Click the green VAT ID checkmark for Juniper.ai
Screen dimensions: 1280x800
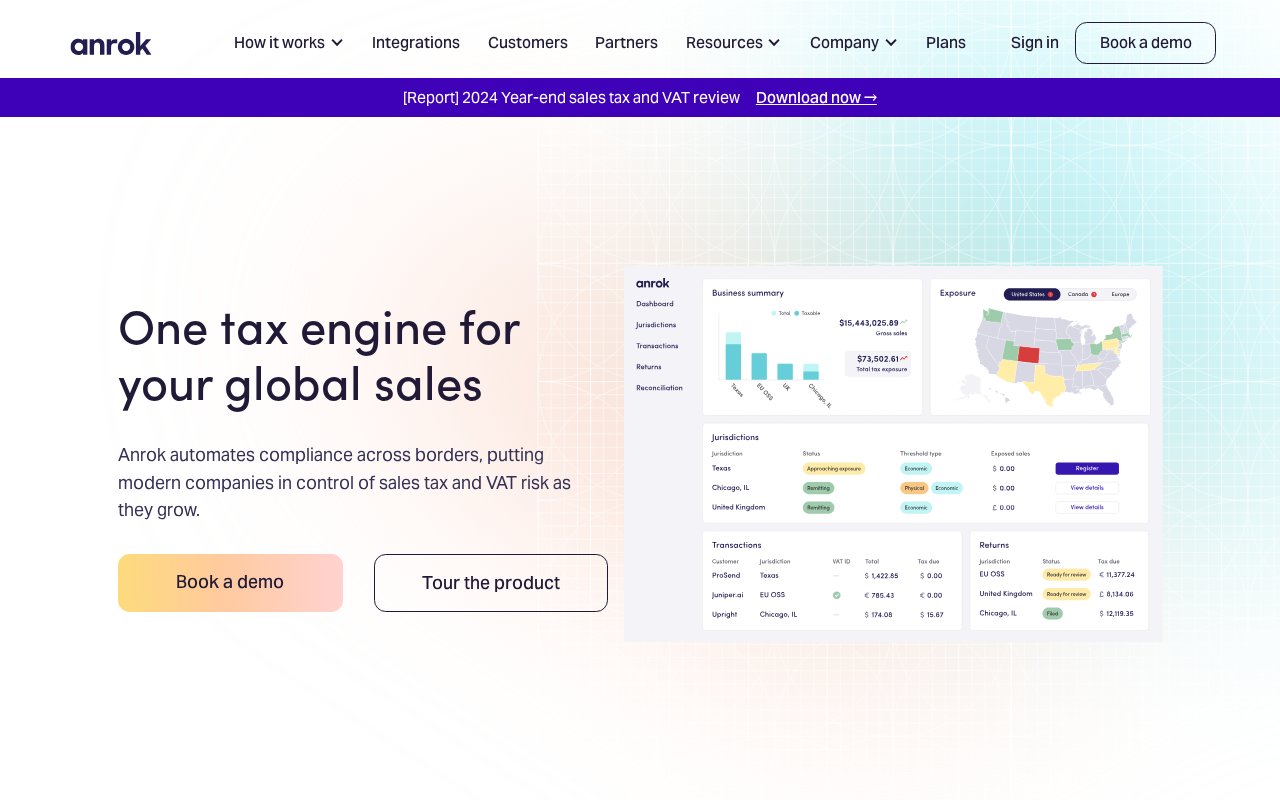click(837, 595)
